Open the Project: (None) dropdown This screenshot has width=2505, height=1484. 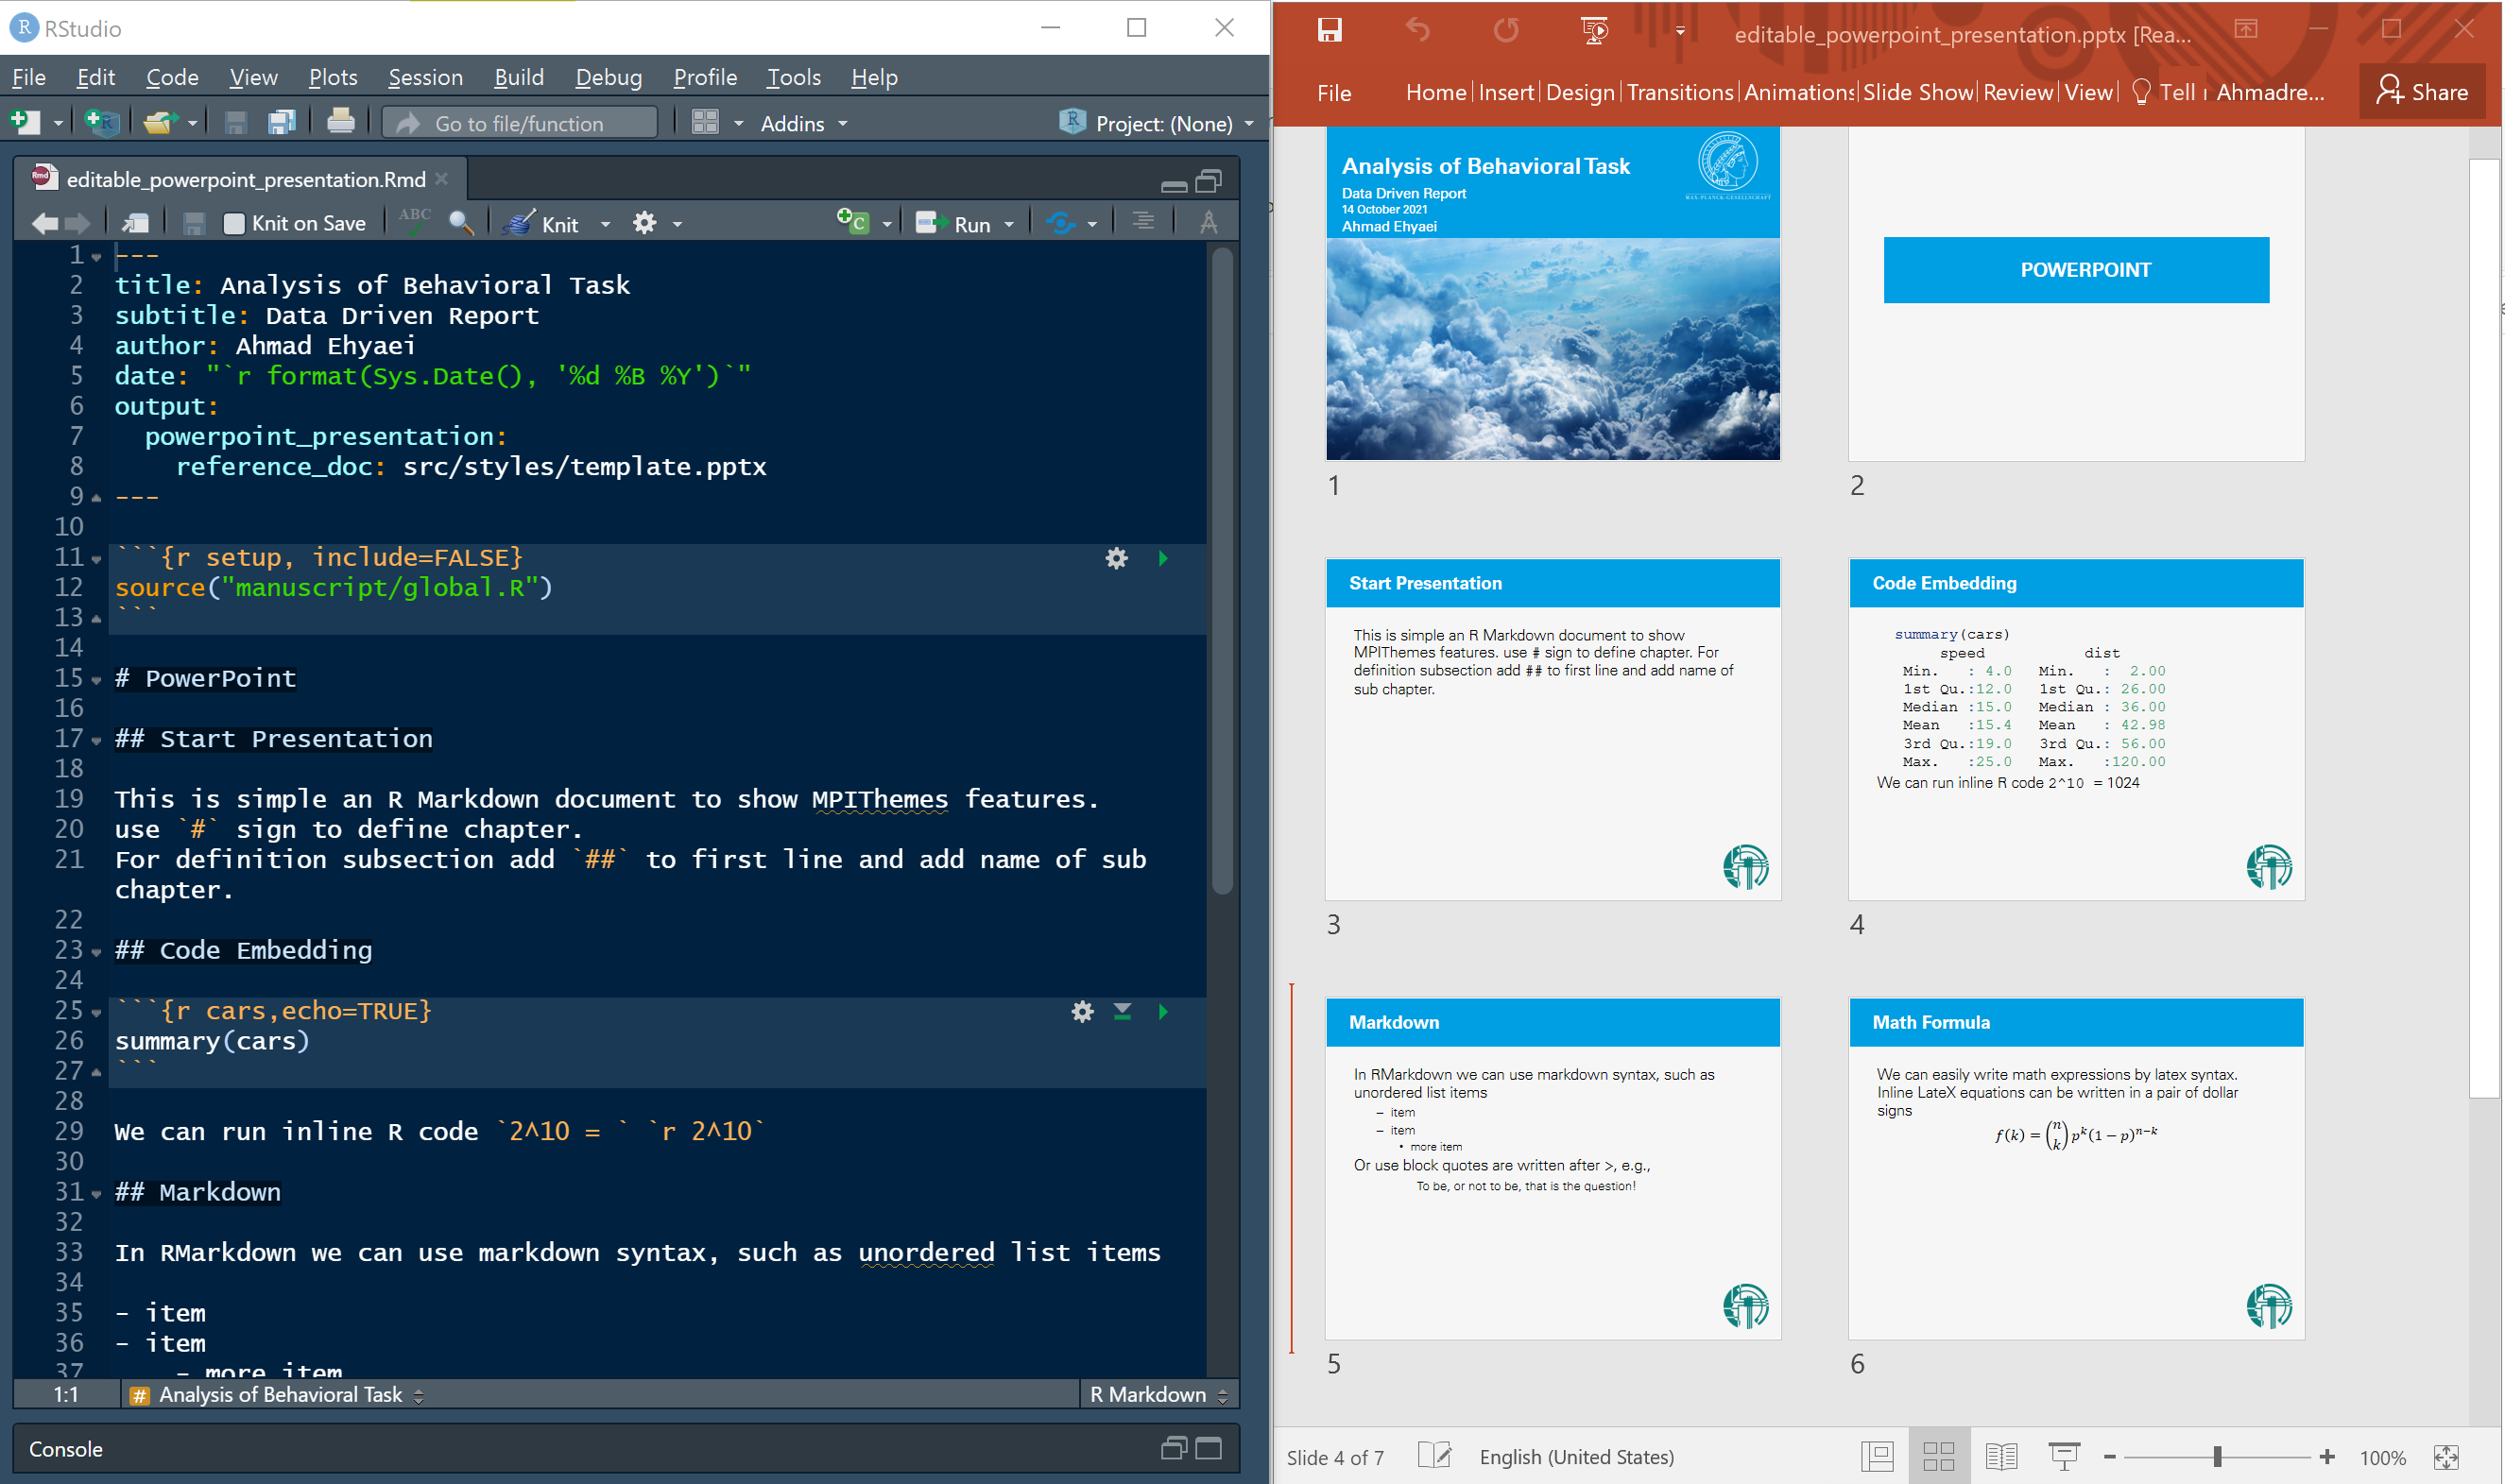pos(1156,123)
